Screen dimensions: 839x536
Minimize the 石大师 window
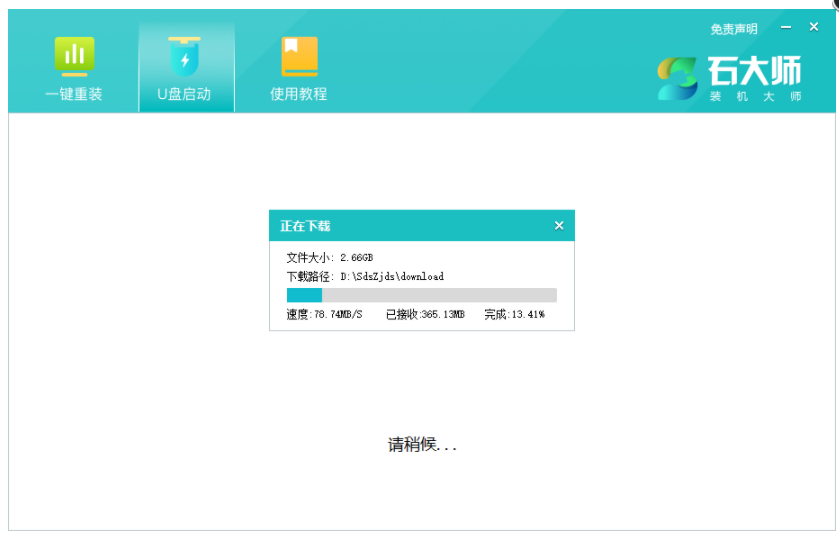click(785, 27)
